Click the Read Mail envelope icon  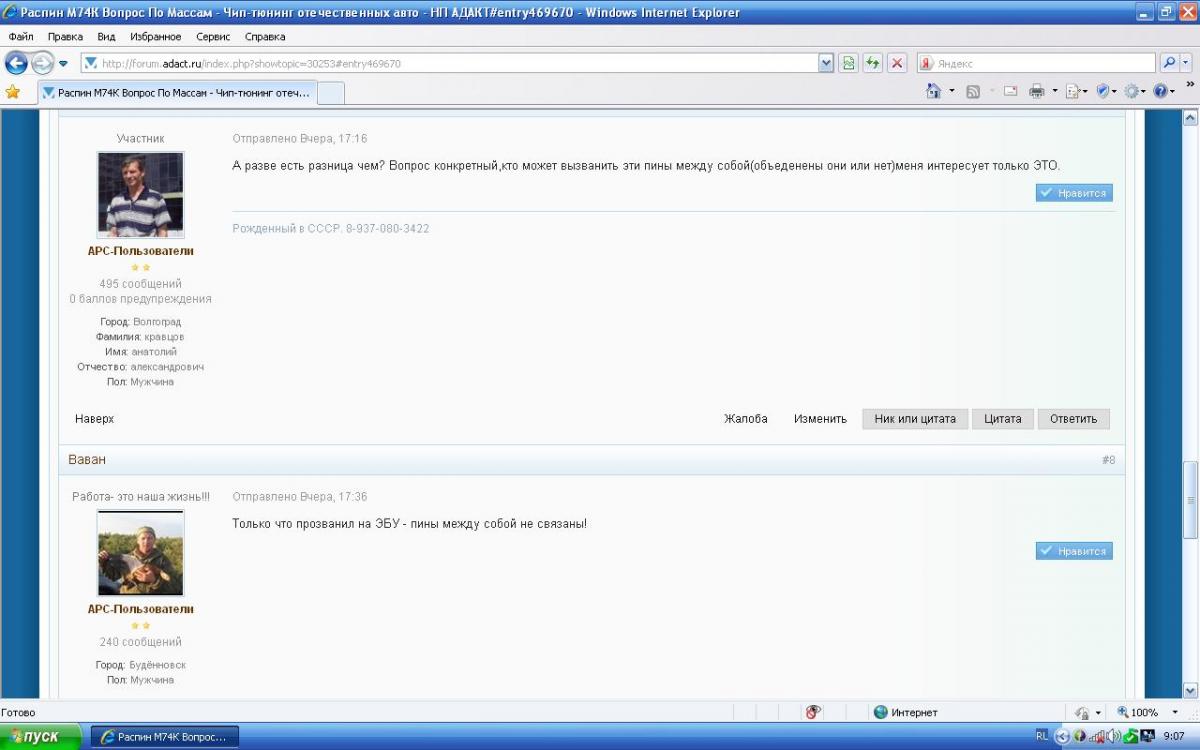click(x=1011, y=91)
